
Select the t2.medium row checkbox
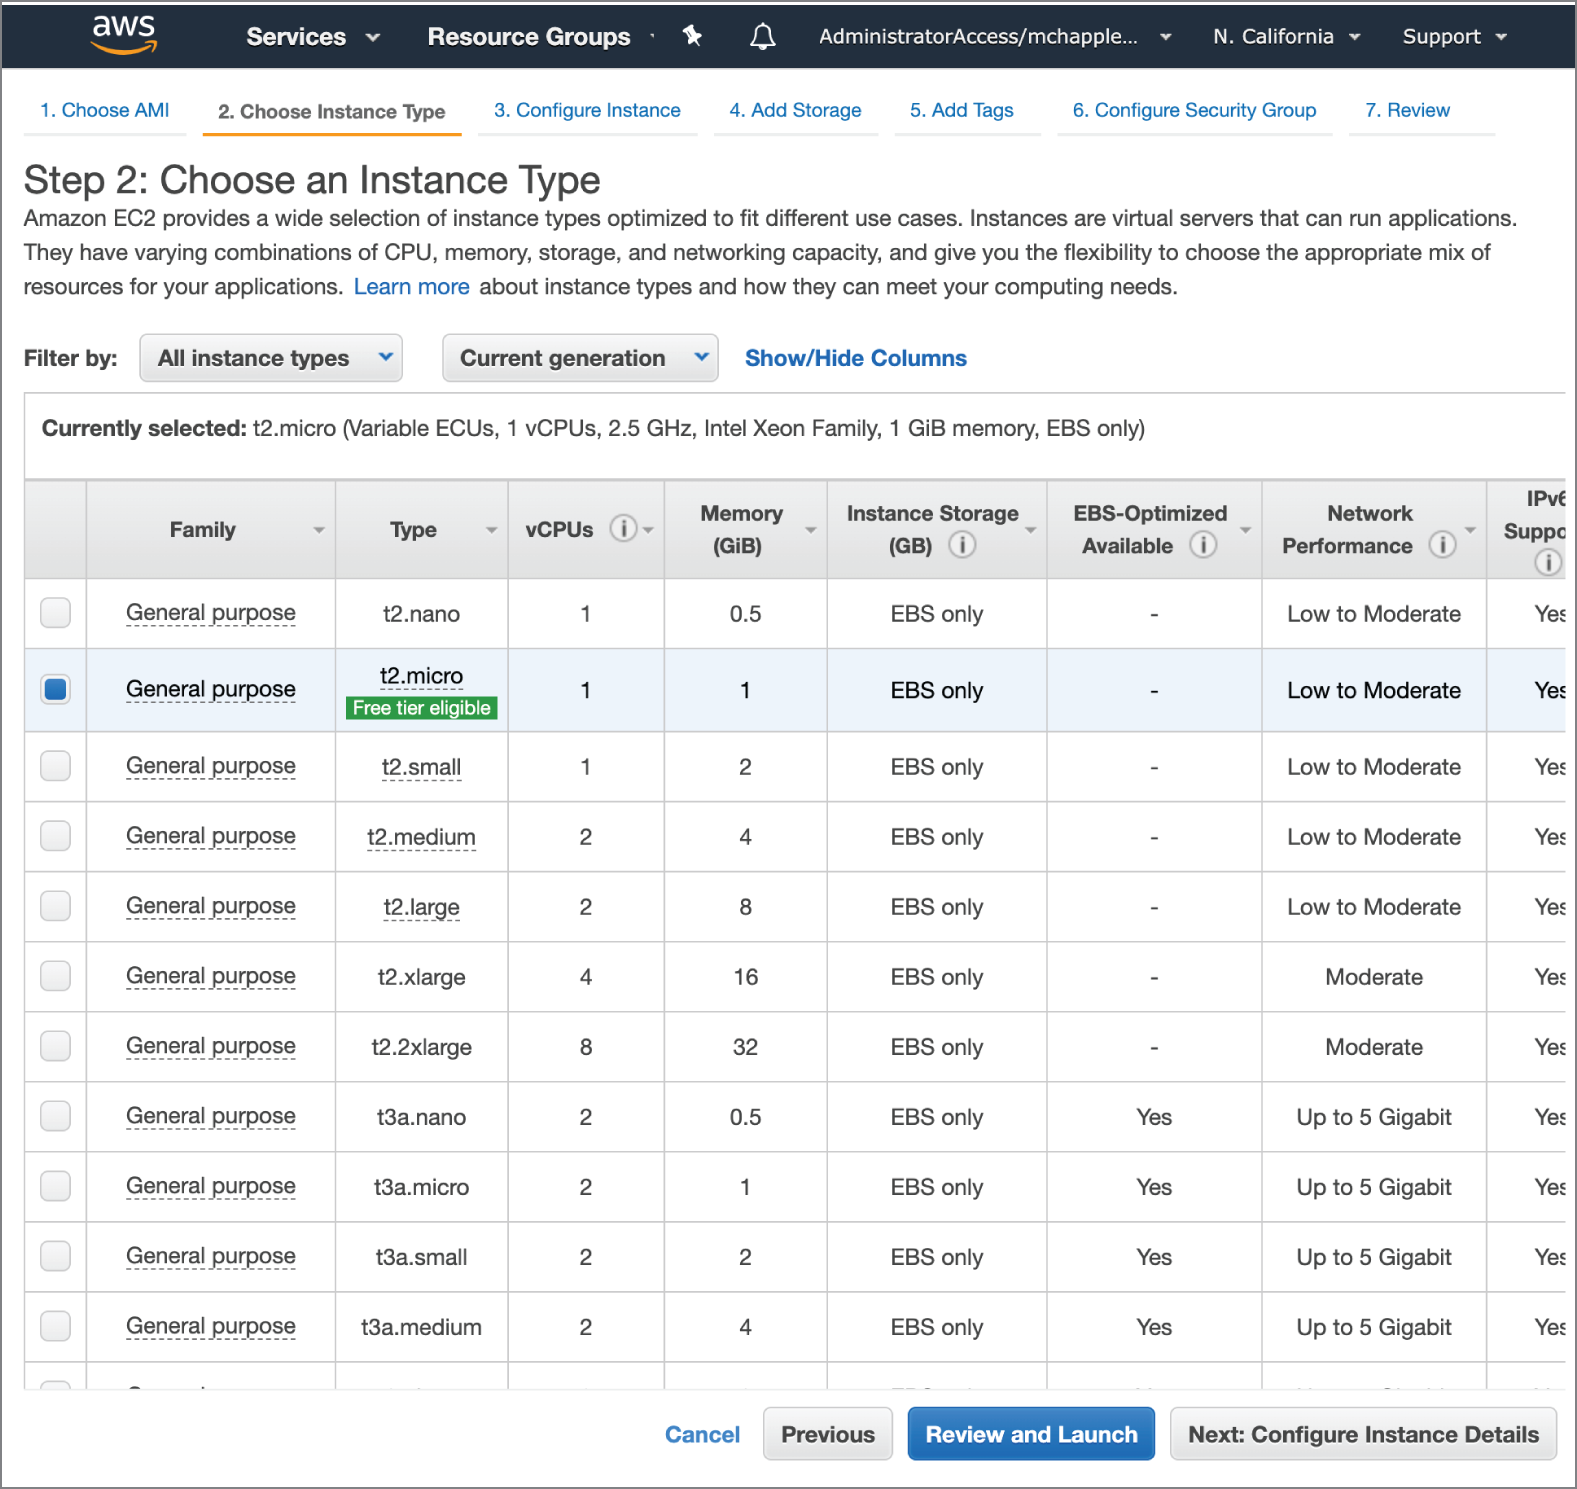[56, 836]
